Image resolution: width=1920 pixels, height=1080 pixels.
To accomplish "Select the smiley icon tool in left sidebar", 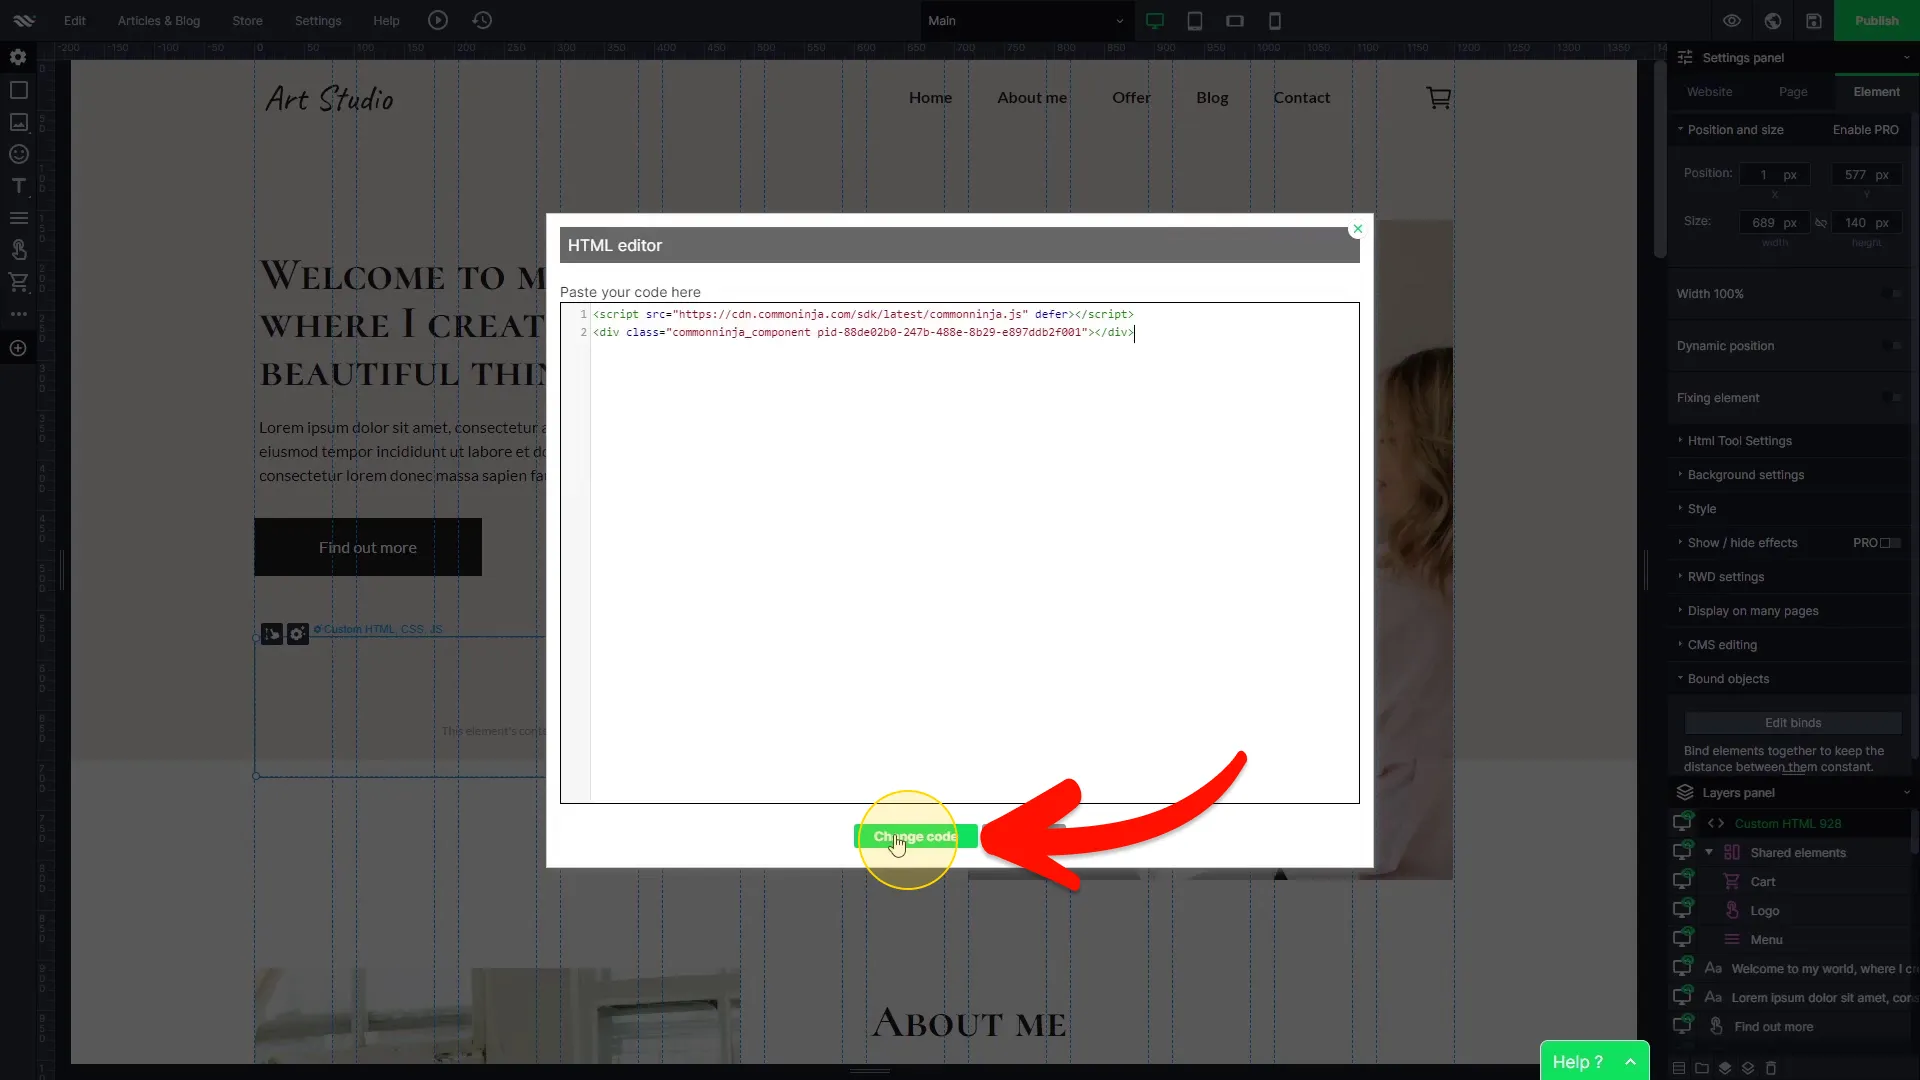I will point(18,154).
